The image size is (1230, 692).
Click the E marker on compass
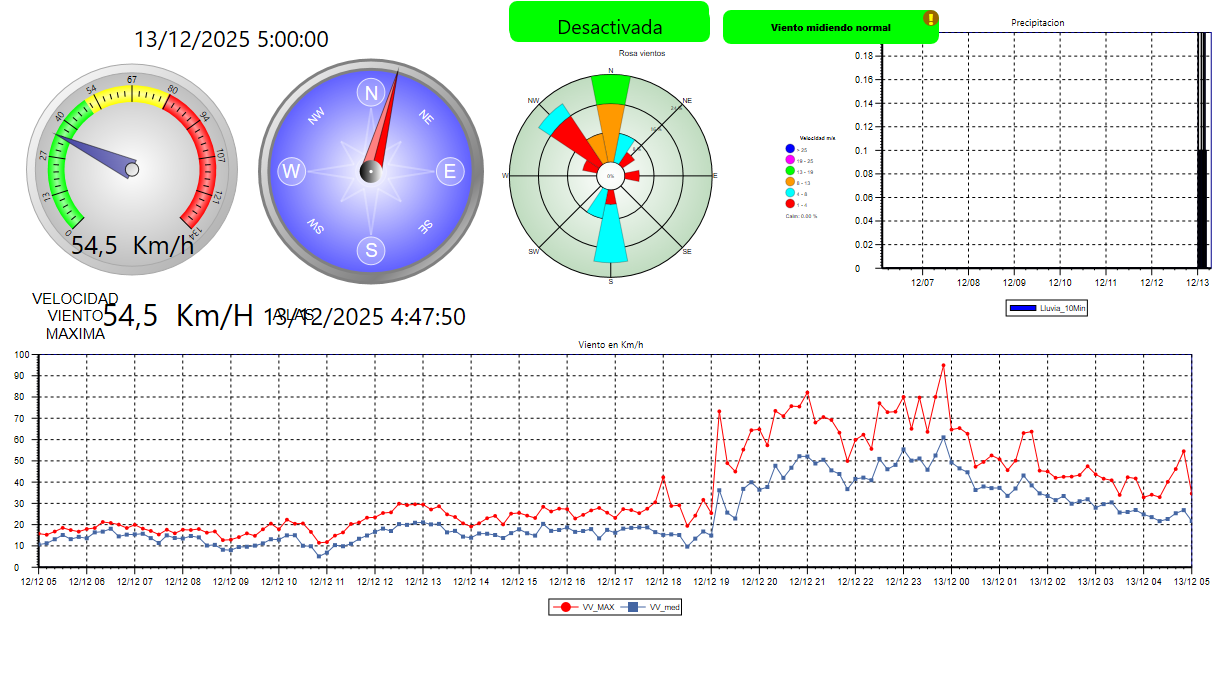[x=449, y=172]
